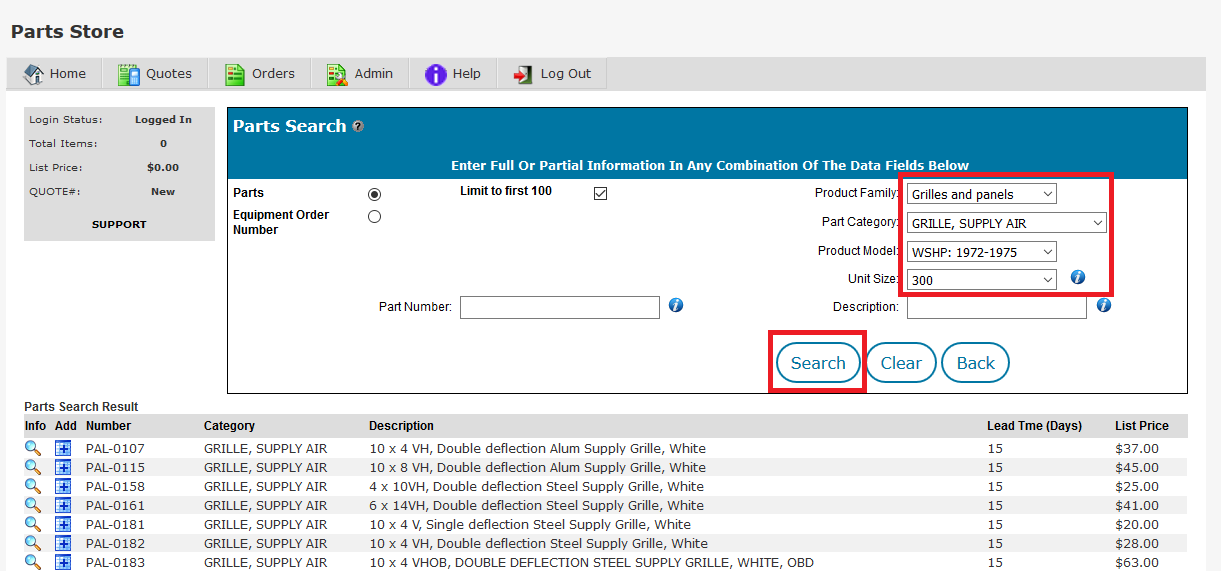Click the $63.00 list price
This screenshot has height=571, width=1221.
pos(1137,563)
